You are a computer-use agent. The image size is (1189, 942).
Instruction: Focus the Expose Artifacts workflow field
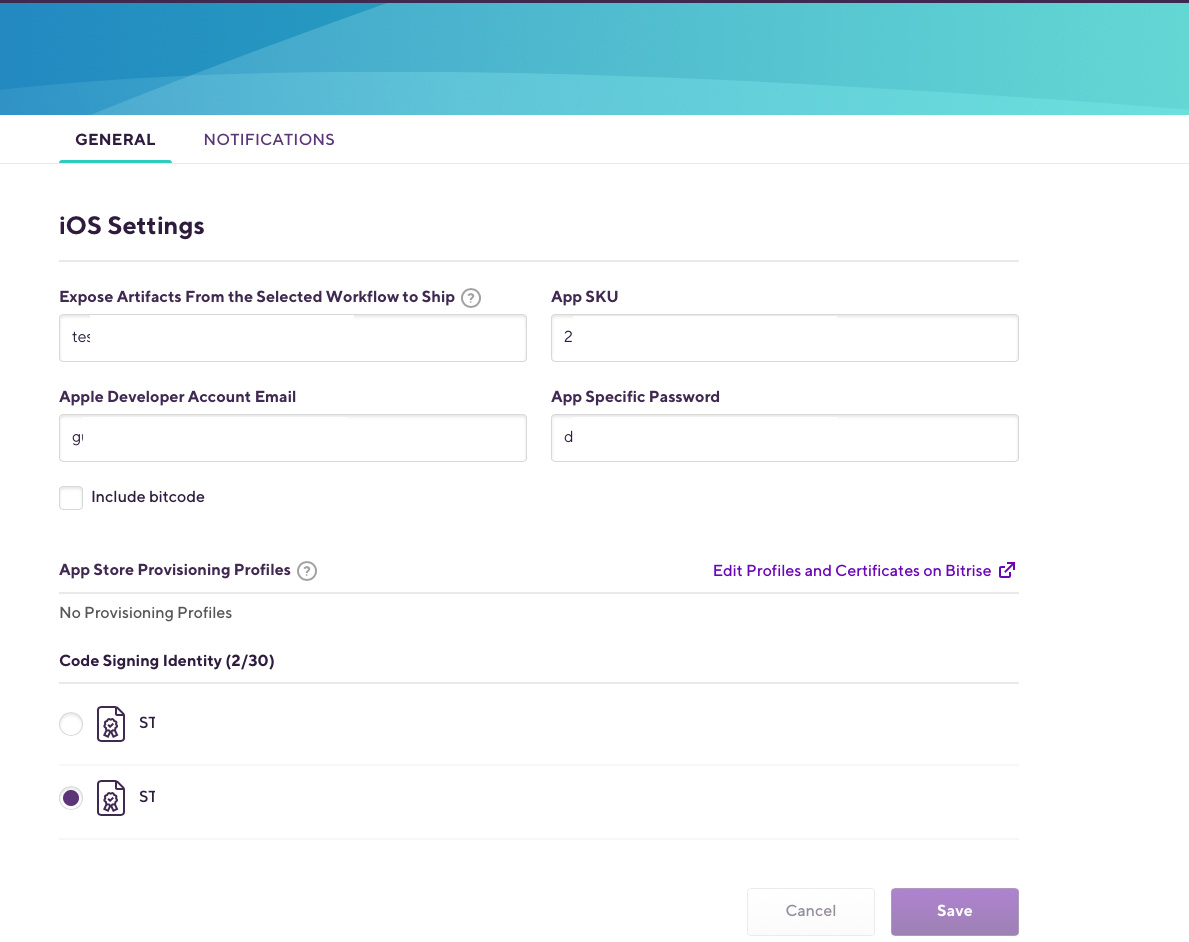[x=293, y=338]
